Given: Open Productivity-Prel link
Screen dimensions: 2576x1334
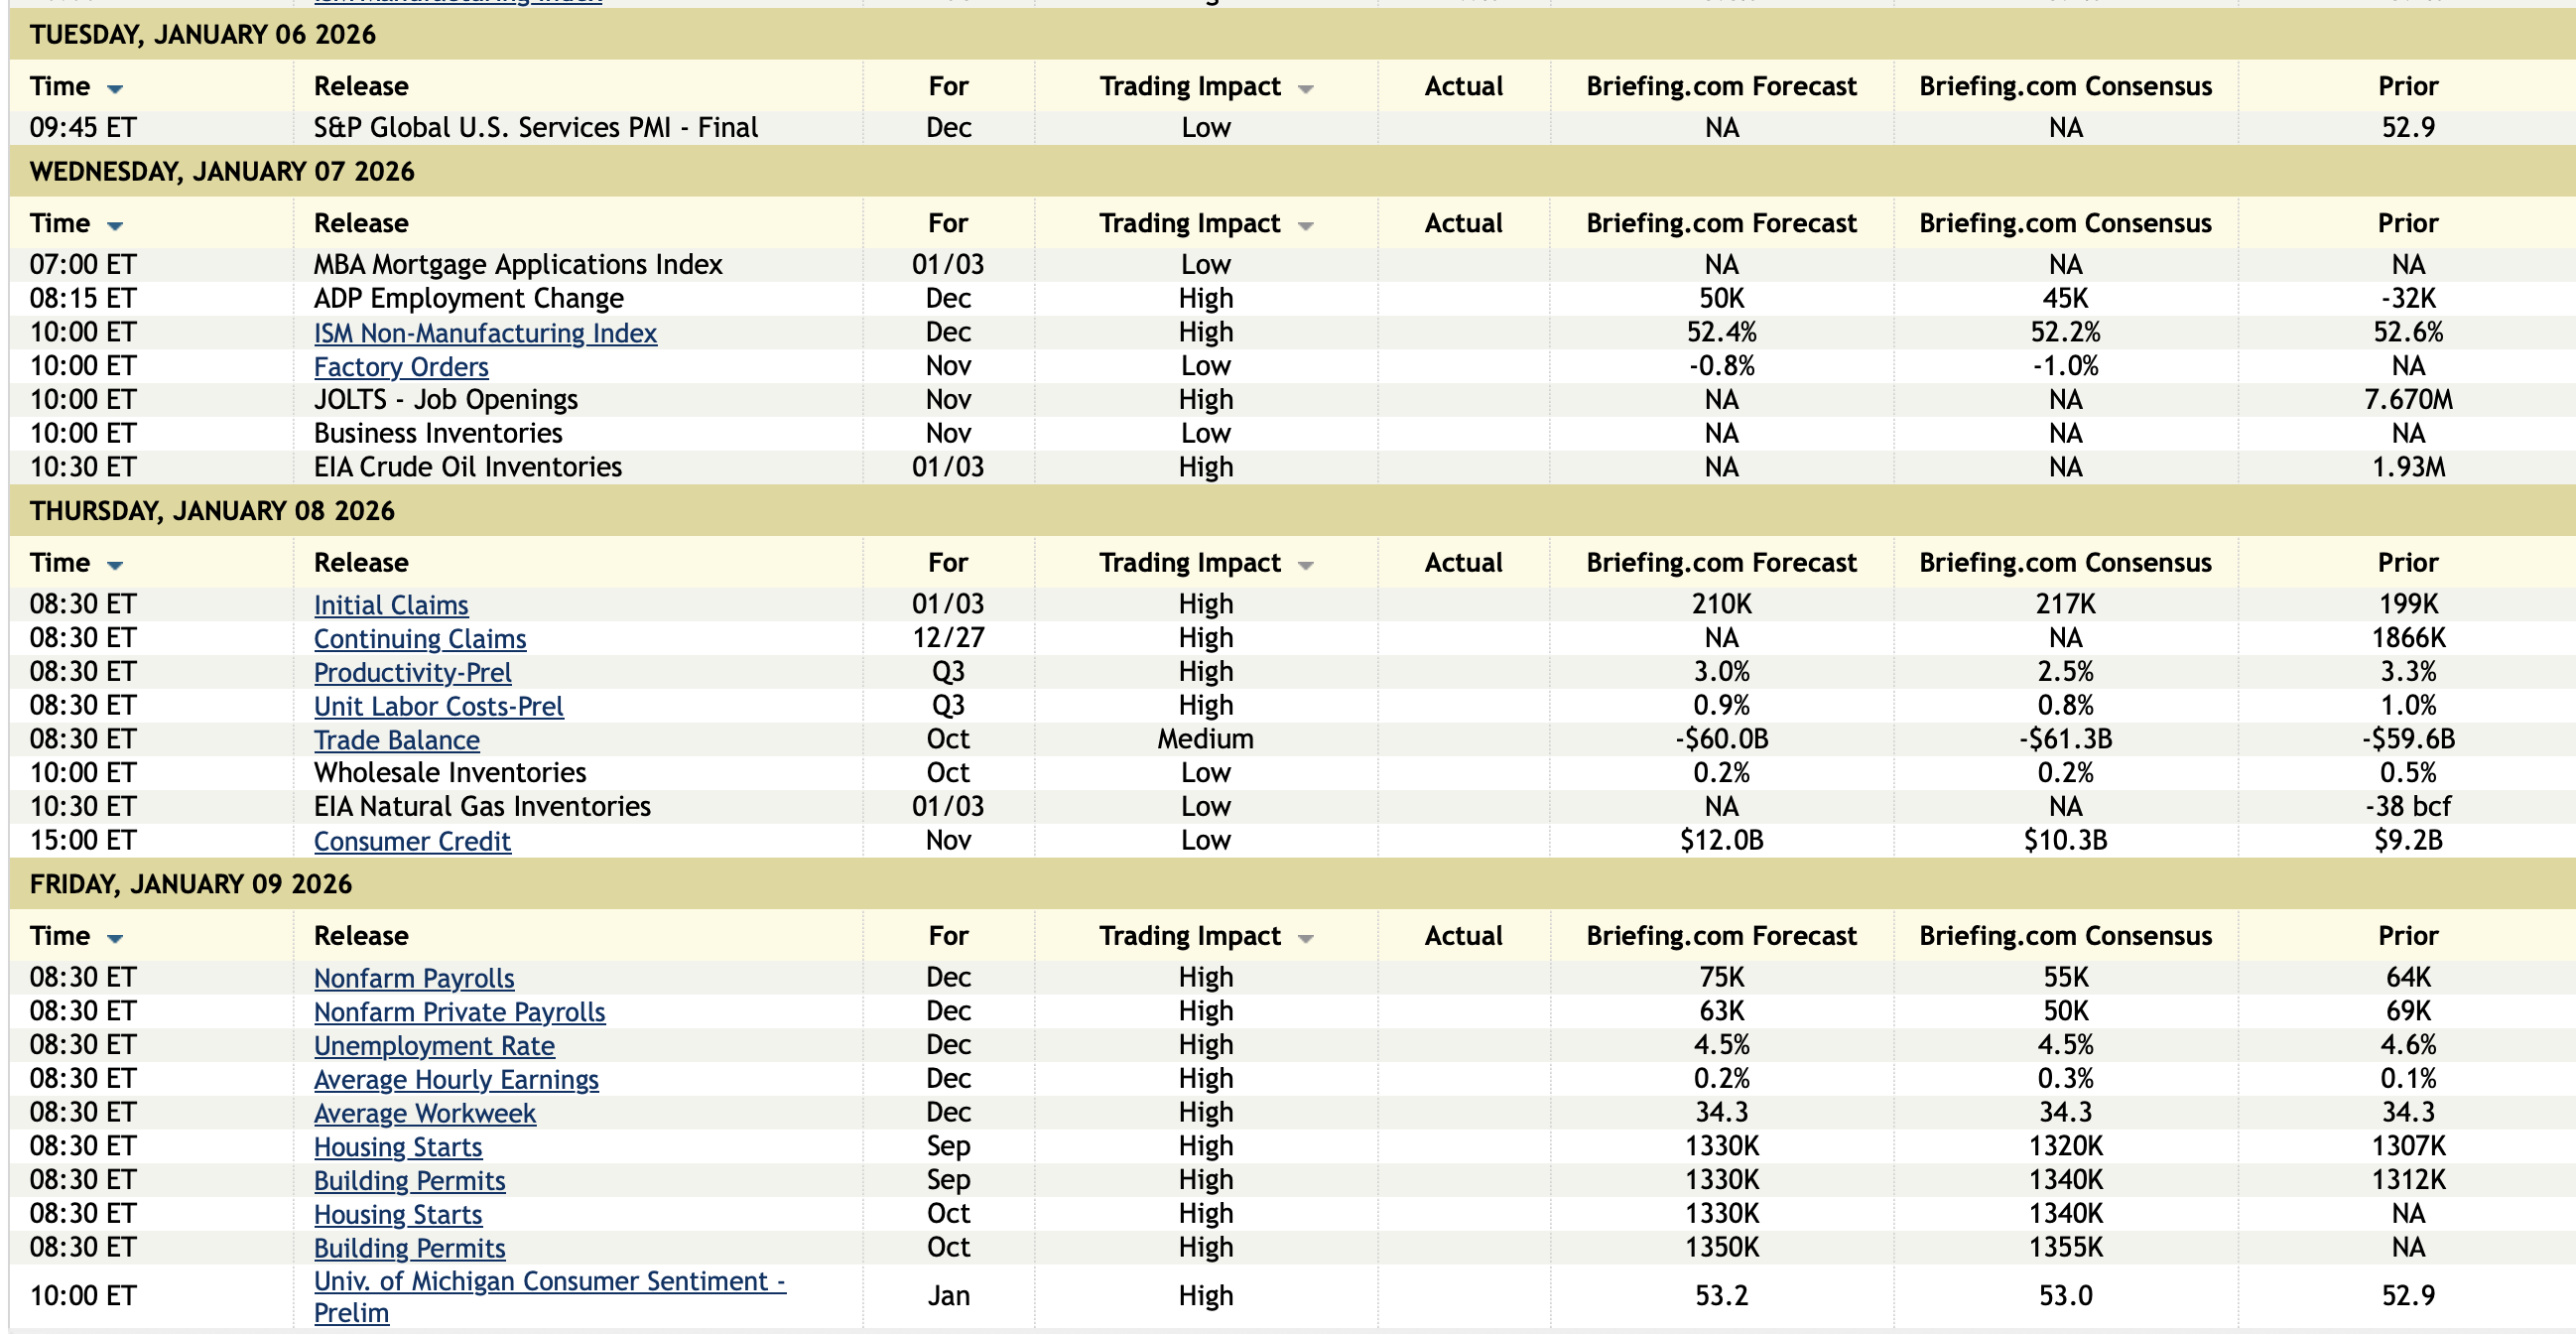Looking at the screenshot, I should pyautogui.click(x=412, y=673).
